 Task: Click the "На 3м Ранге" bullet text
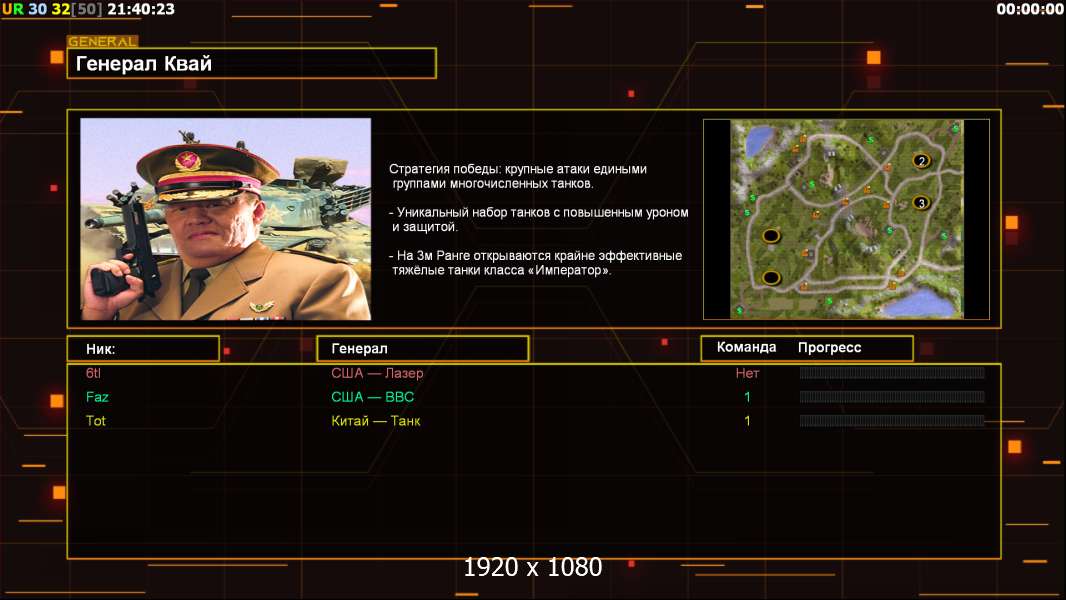pyautogui.click(x=536, y=263)
